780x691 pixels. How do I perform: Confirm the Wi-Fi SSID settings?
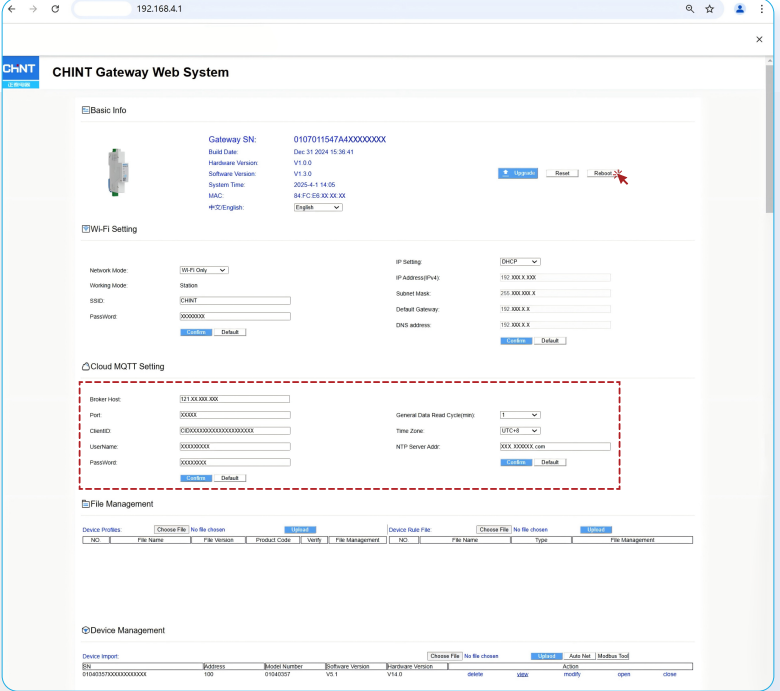(196, 332)
